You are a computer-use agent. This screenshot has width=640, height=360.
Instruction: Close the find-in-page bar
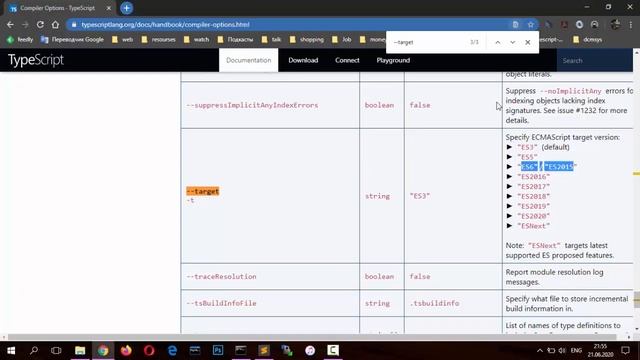coord(528,42)
